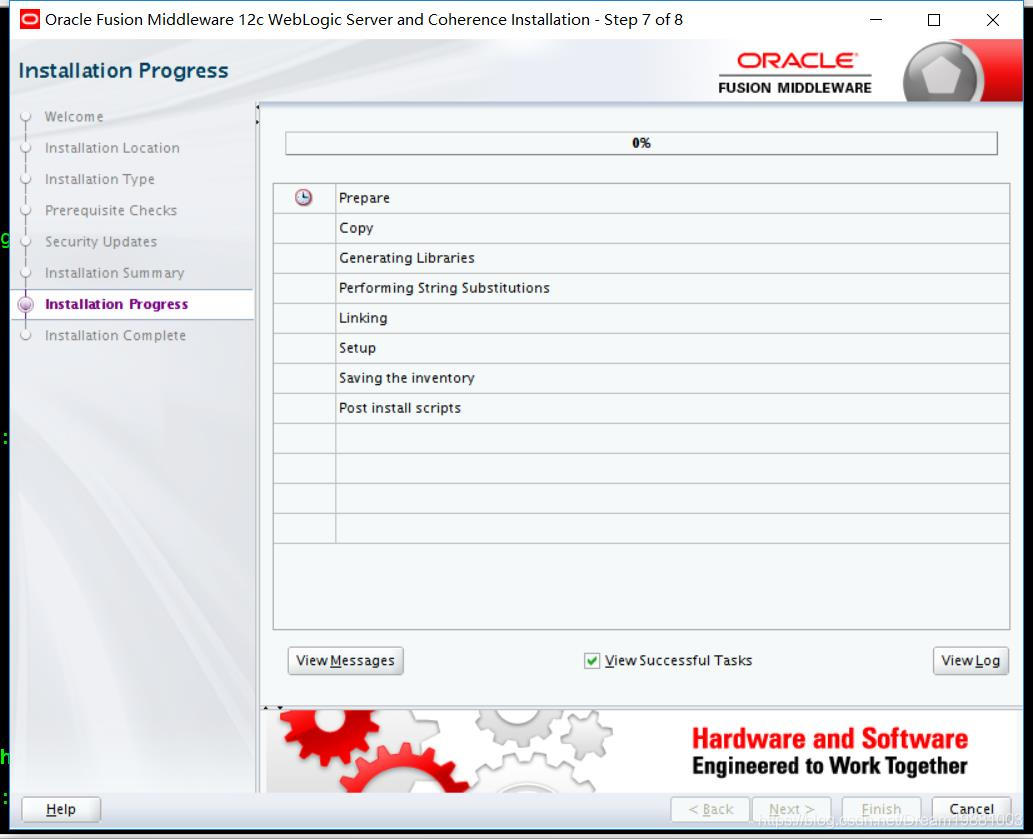Click the Copy task row
Image resolution: width=1033 pixels, height=839 pixels.
(x=641, y=229)
